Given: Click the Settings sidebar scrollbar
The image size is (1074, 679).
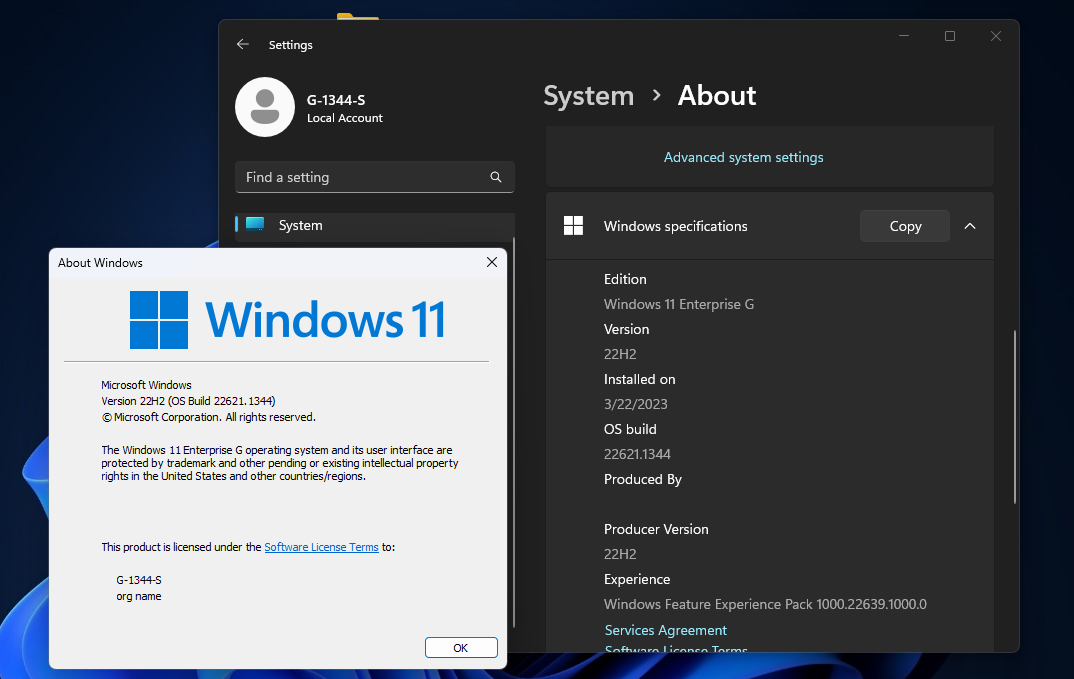Looking at the screenshot, I should click(x=514, y=432).
